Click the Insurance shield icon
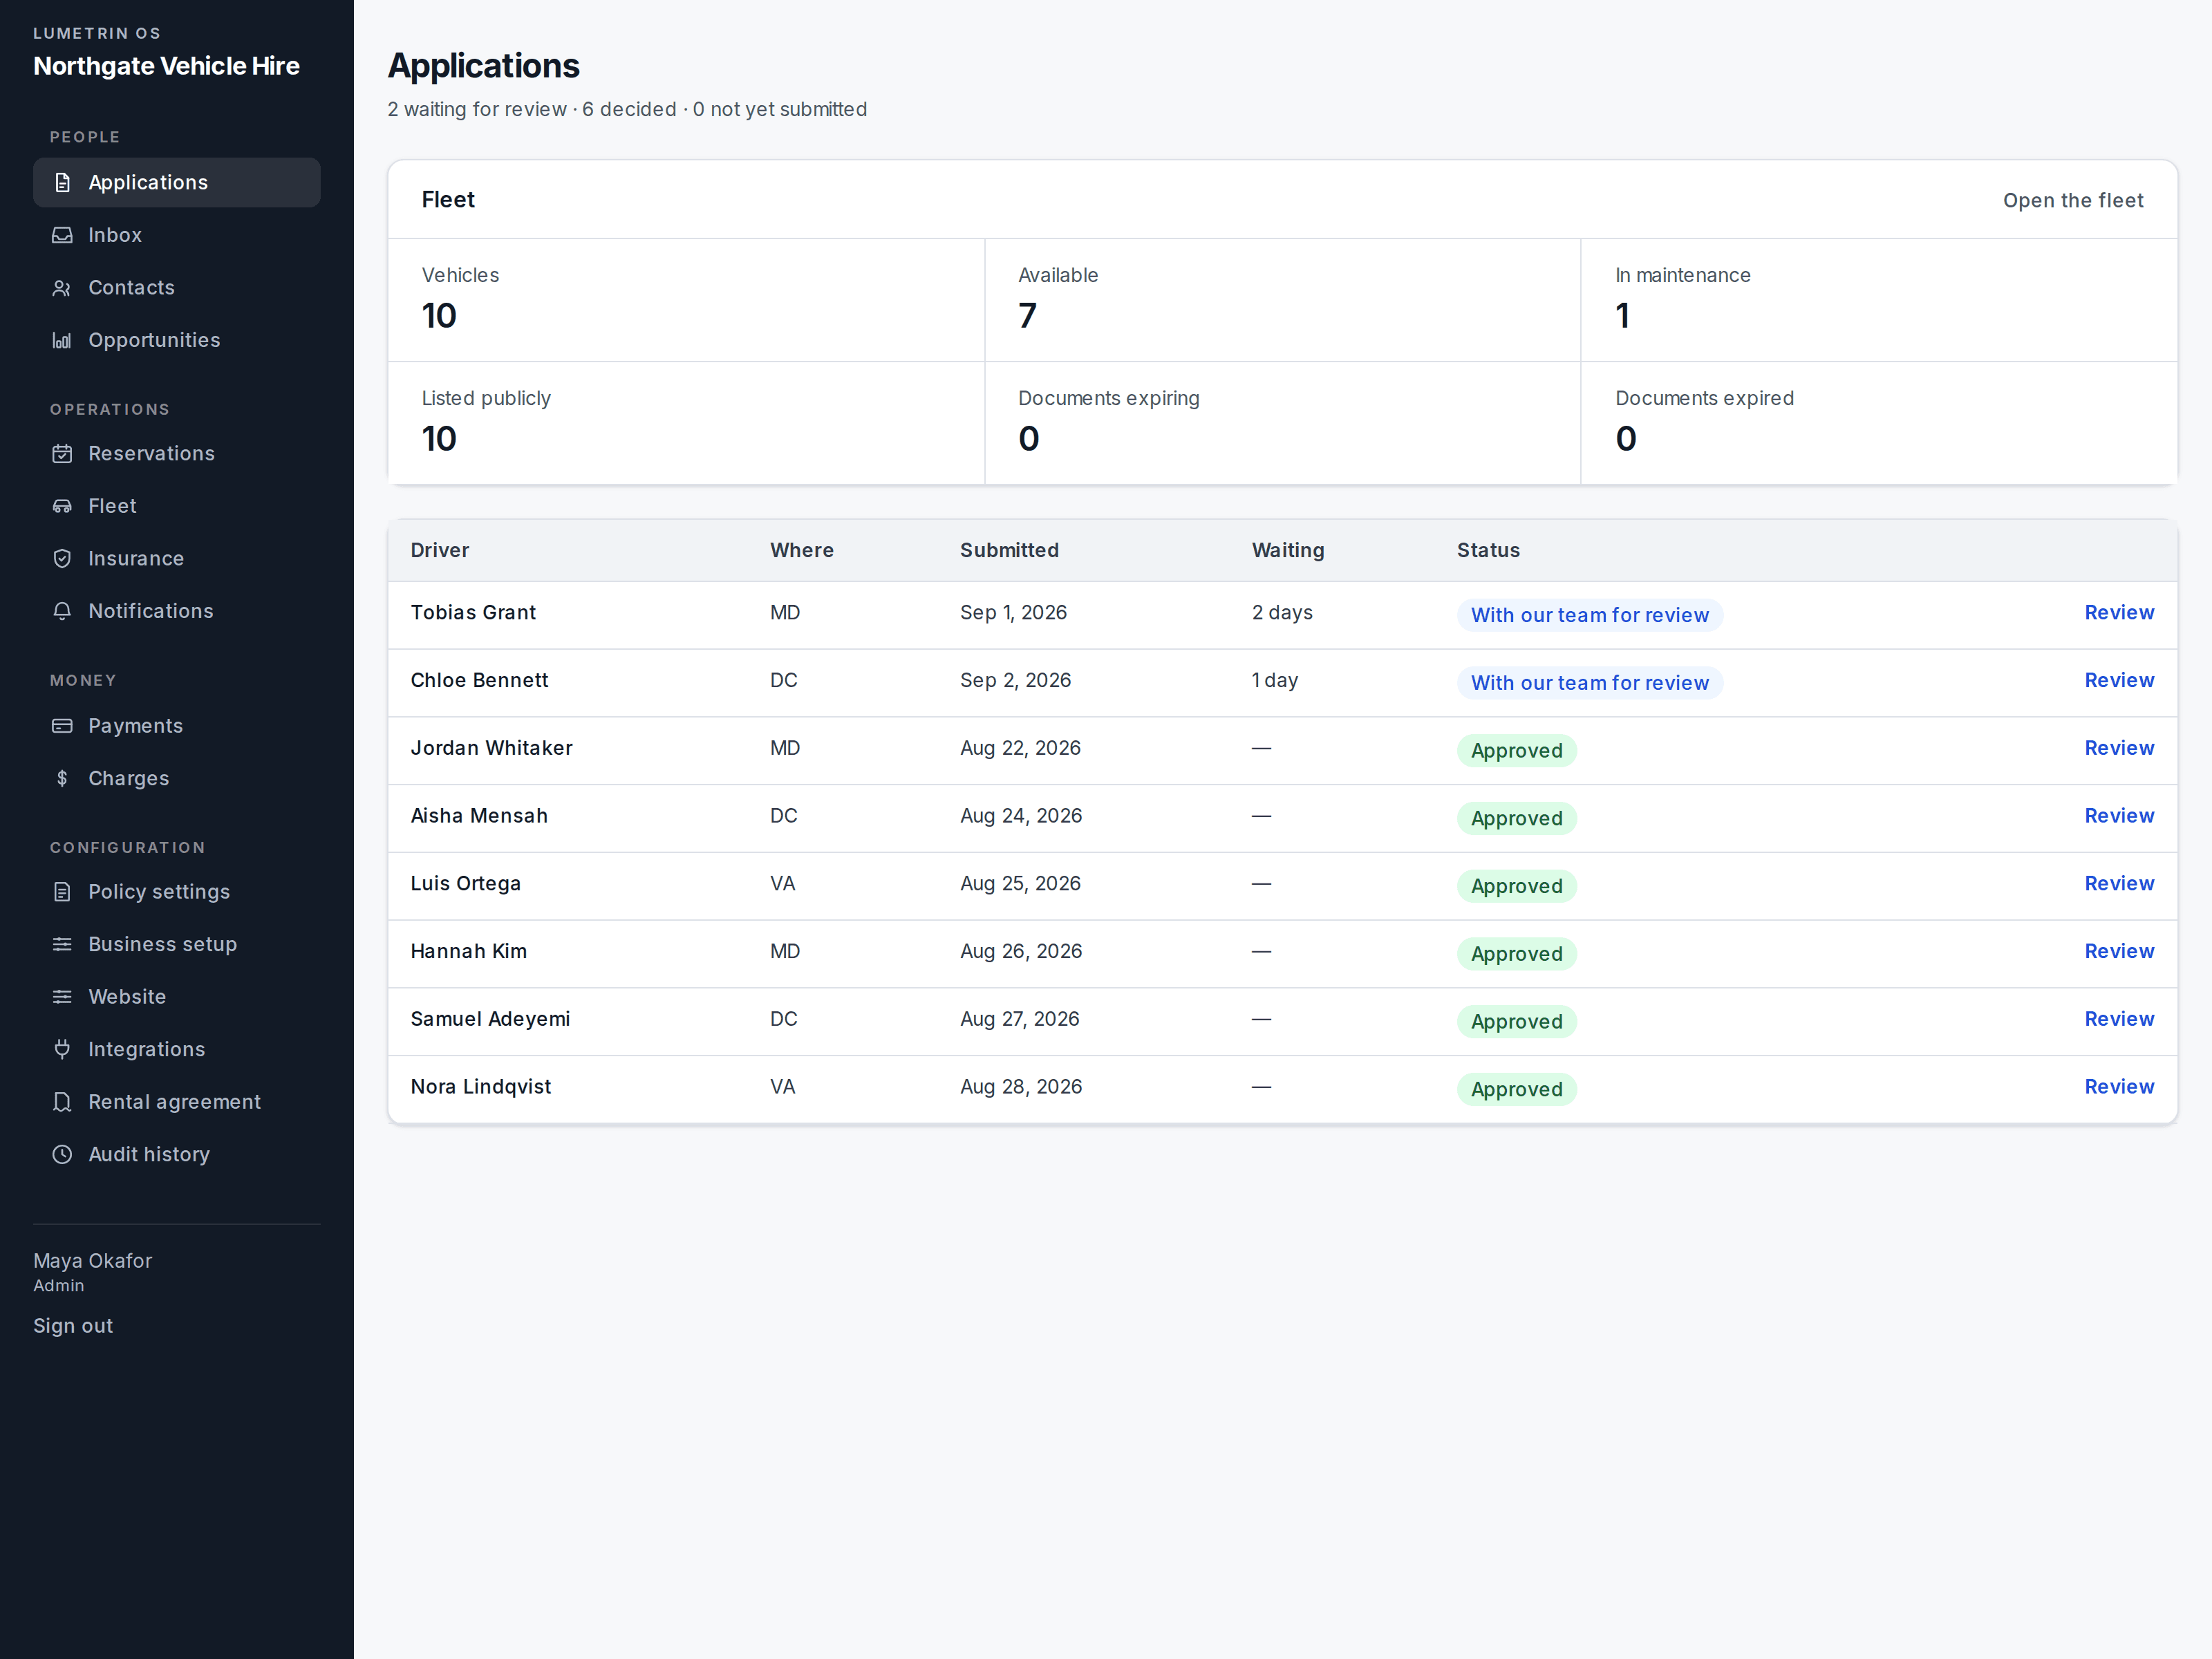Viewport: 2212px width, 1659px height. click(x=62, y=559)
